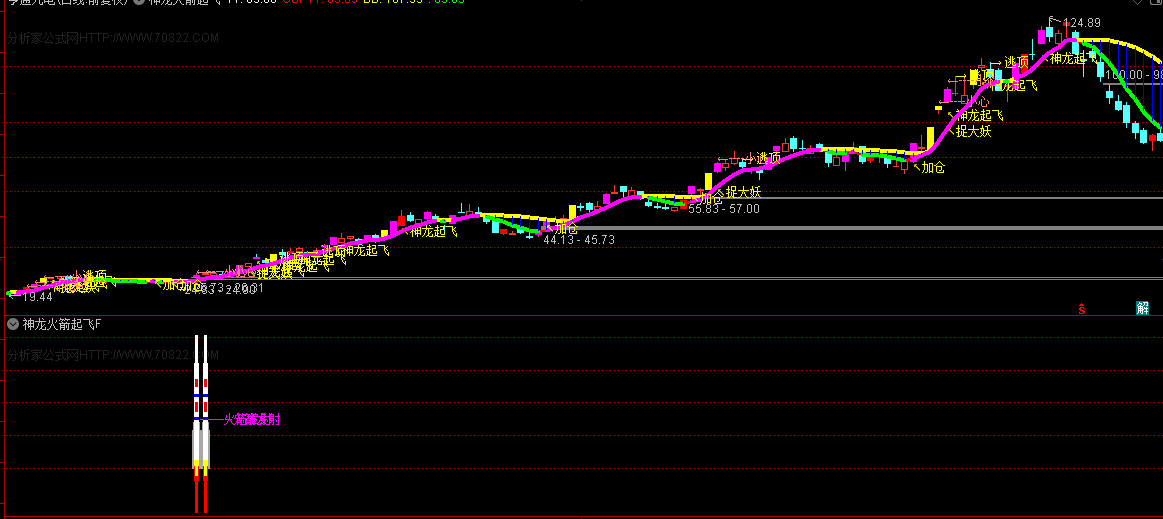The image size is (1163, 519).
Task: Click the 神龙起飞 label beside the 124.89 peak
Action: click(x=1073, y=58)
